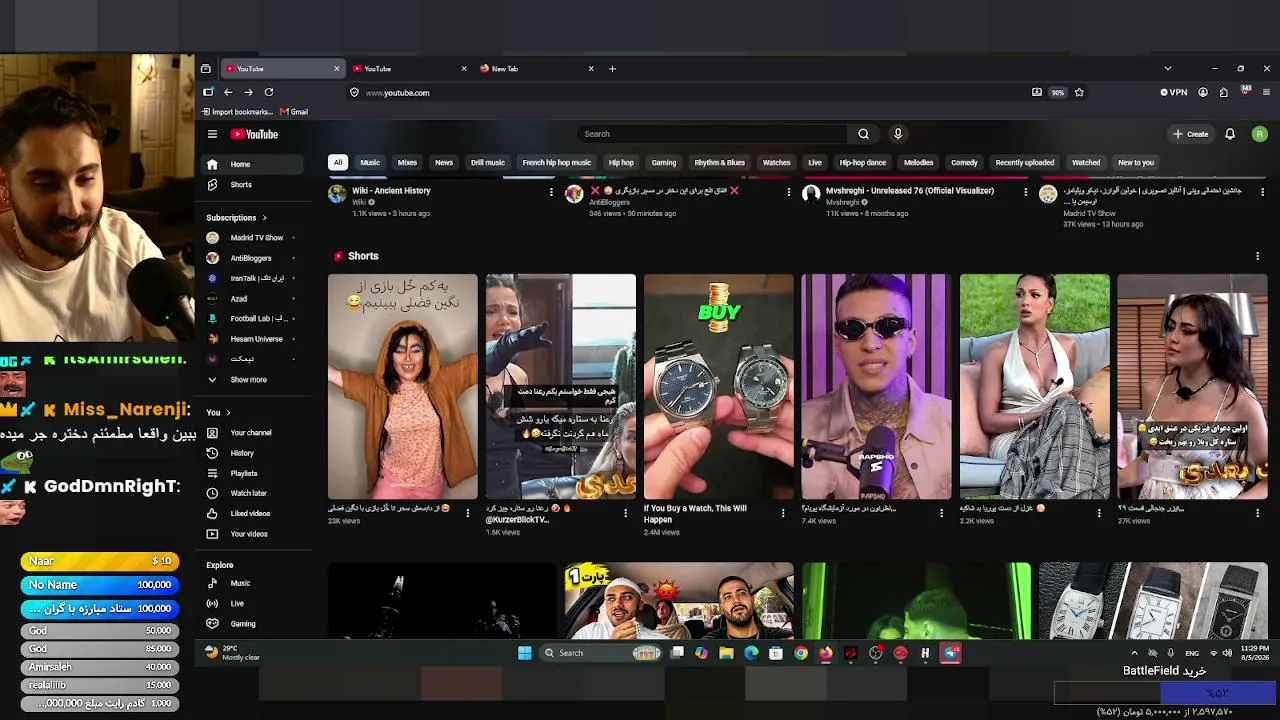The image size is (1280, 720).
Task: Open Liked videos in the sidebar
Action: click(x=253, y=513)
